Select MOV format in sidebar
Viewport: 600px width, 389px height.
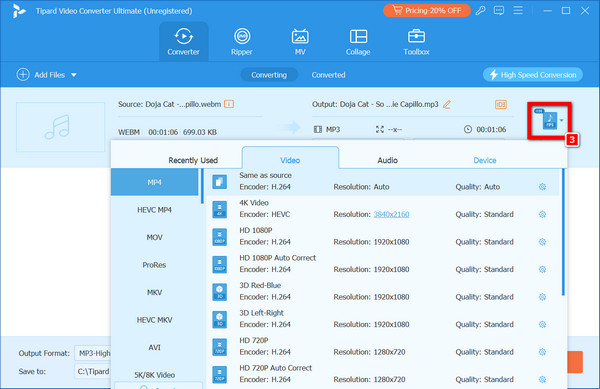click(x=154, y=238)
